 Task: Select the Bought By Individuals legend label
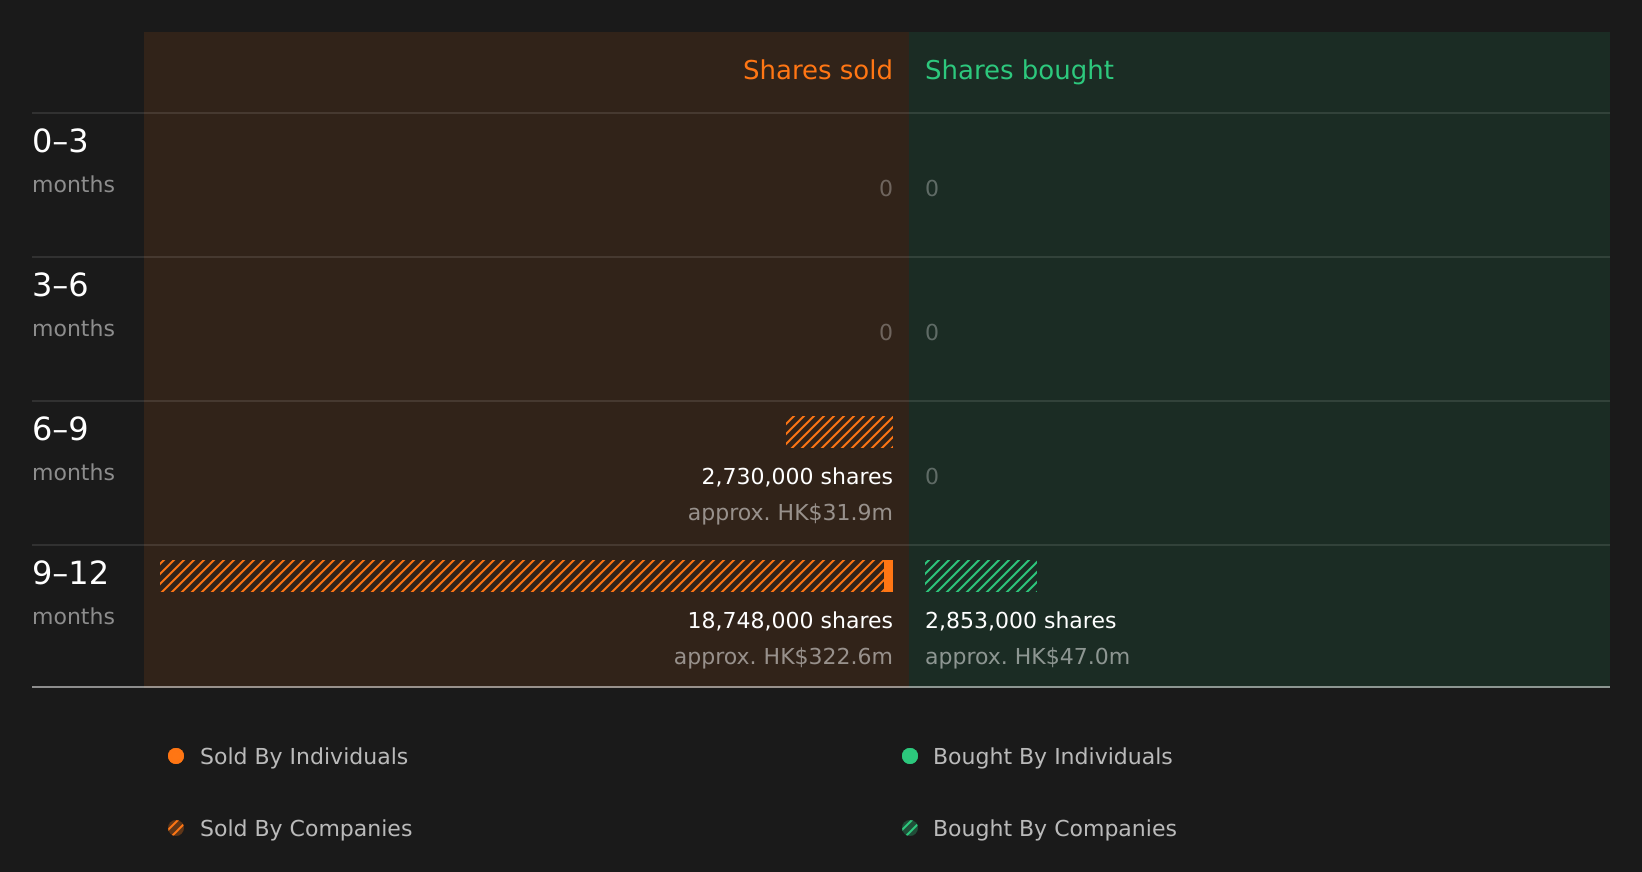pyautogui.click(x=1052, y=757)
